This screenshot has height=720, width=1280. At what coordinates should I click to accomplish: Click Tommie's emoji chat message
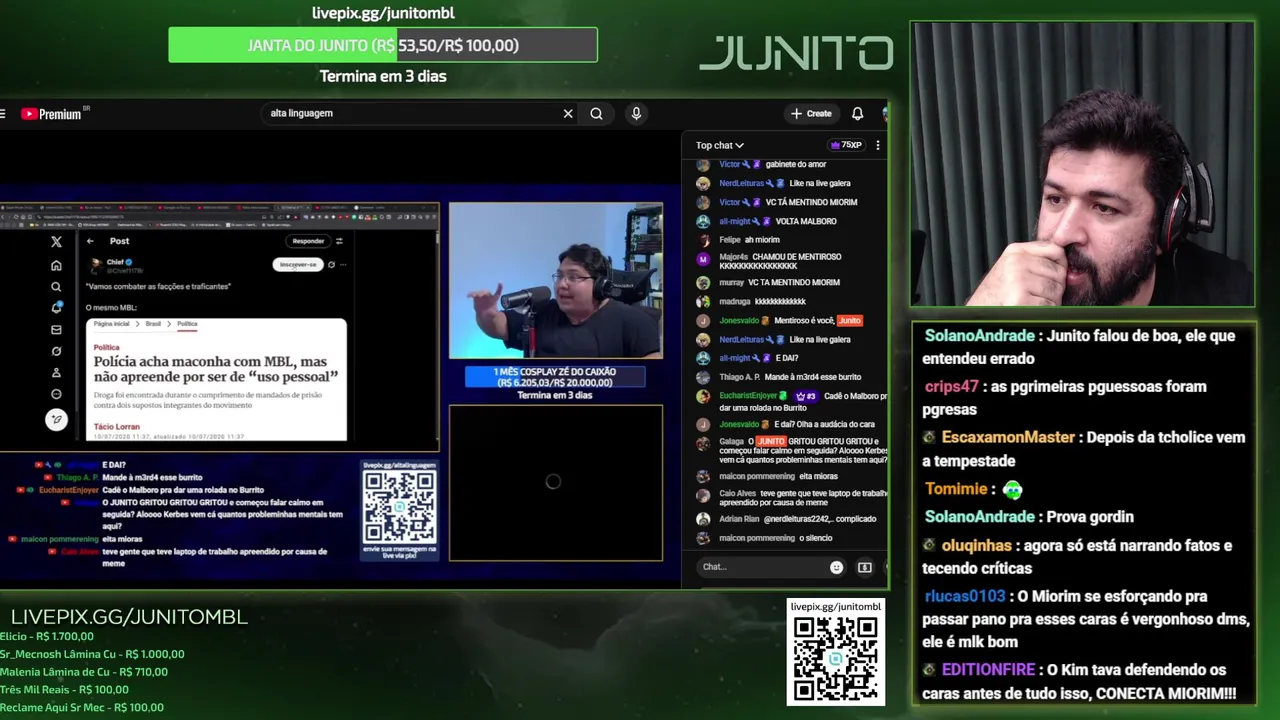1012,489
